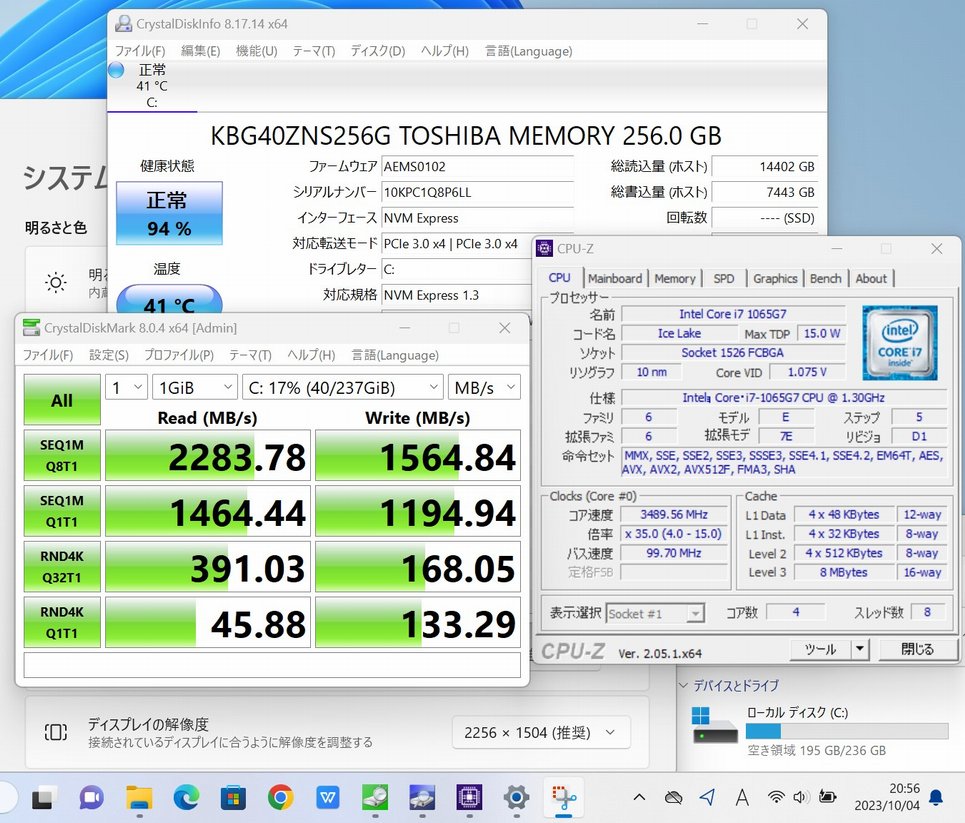
Task: Launch Microsoft Edge from the taskbar
Action: point(186,798)
